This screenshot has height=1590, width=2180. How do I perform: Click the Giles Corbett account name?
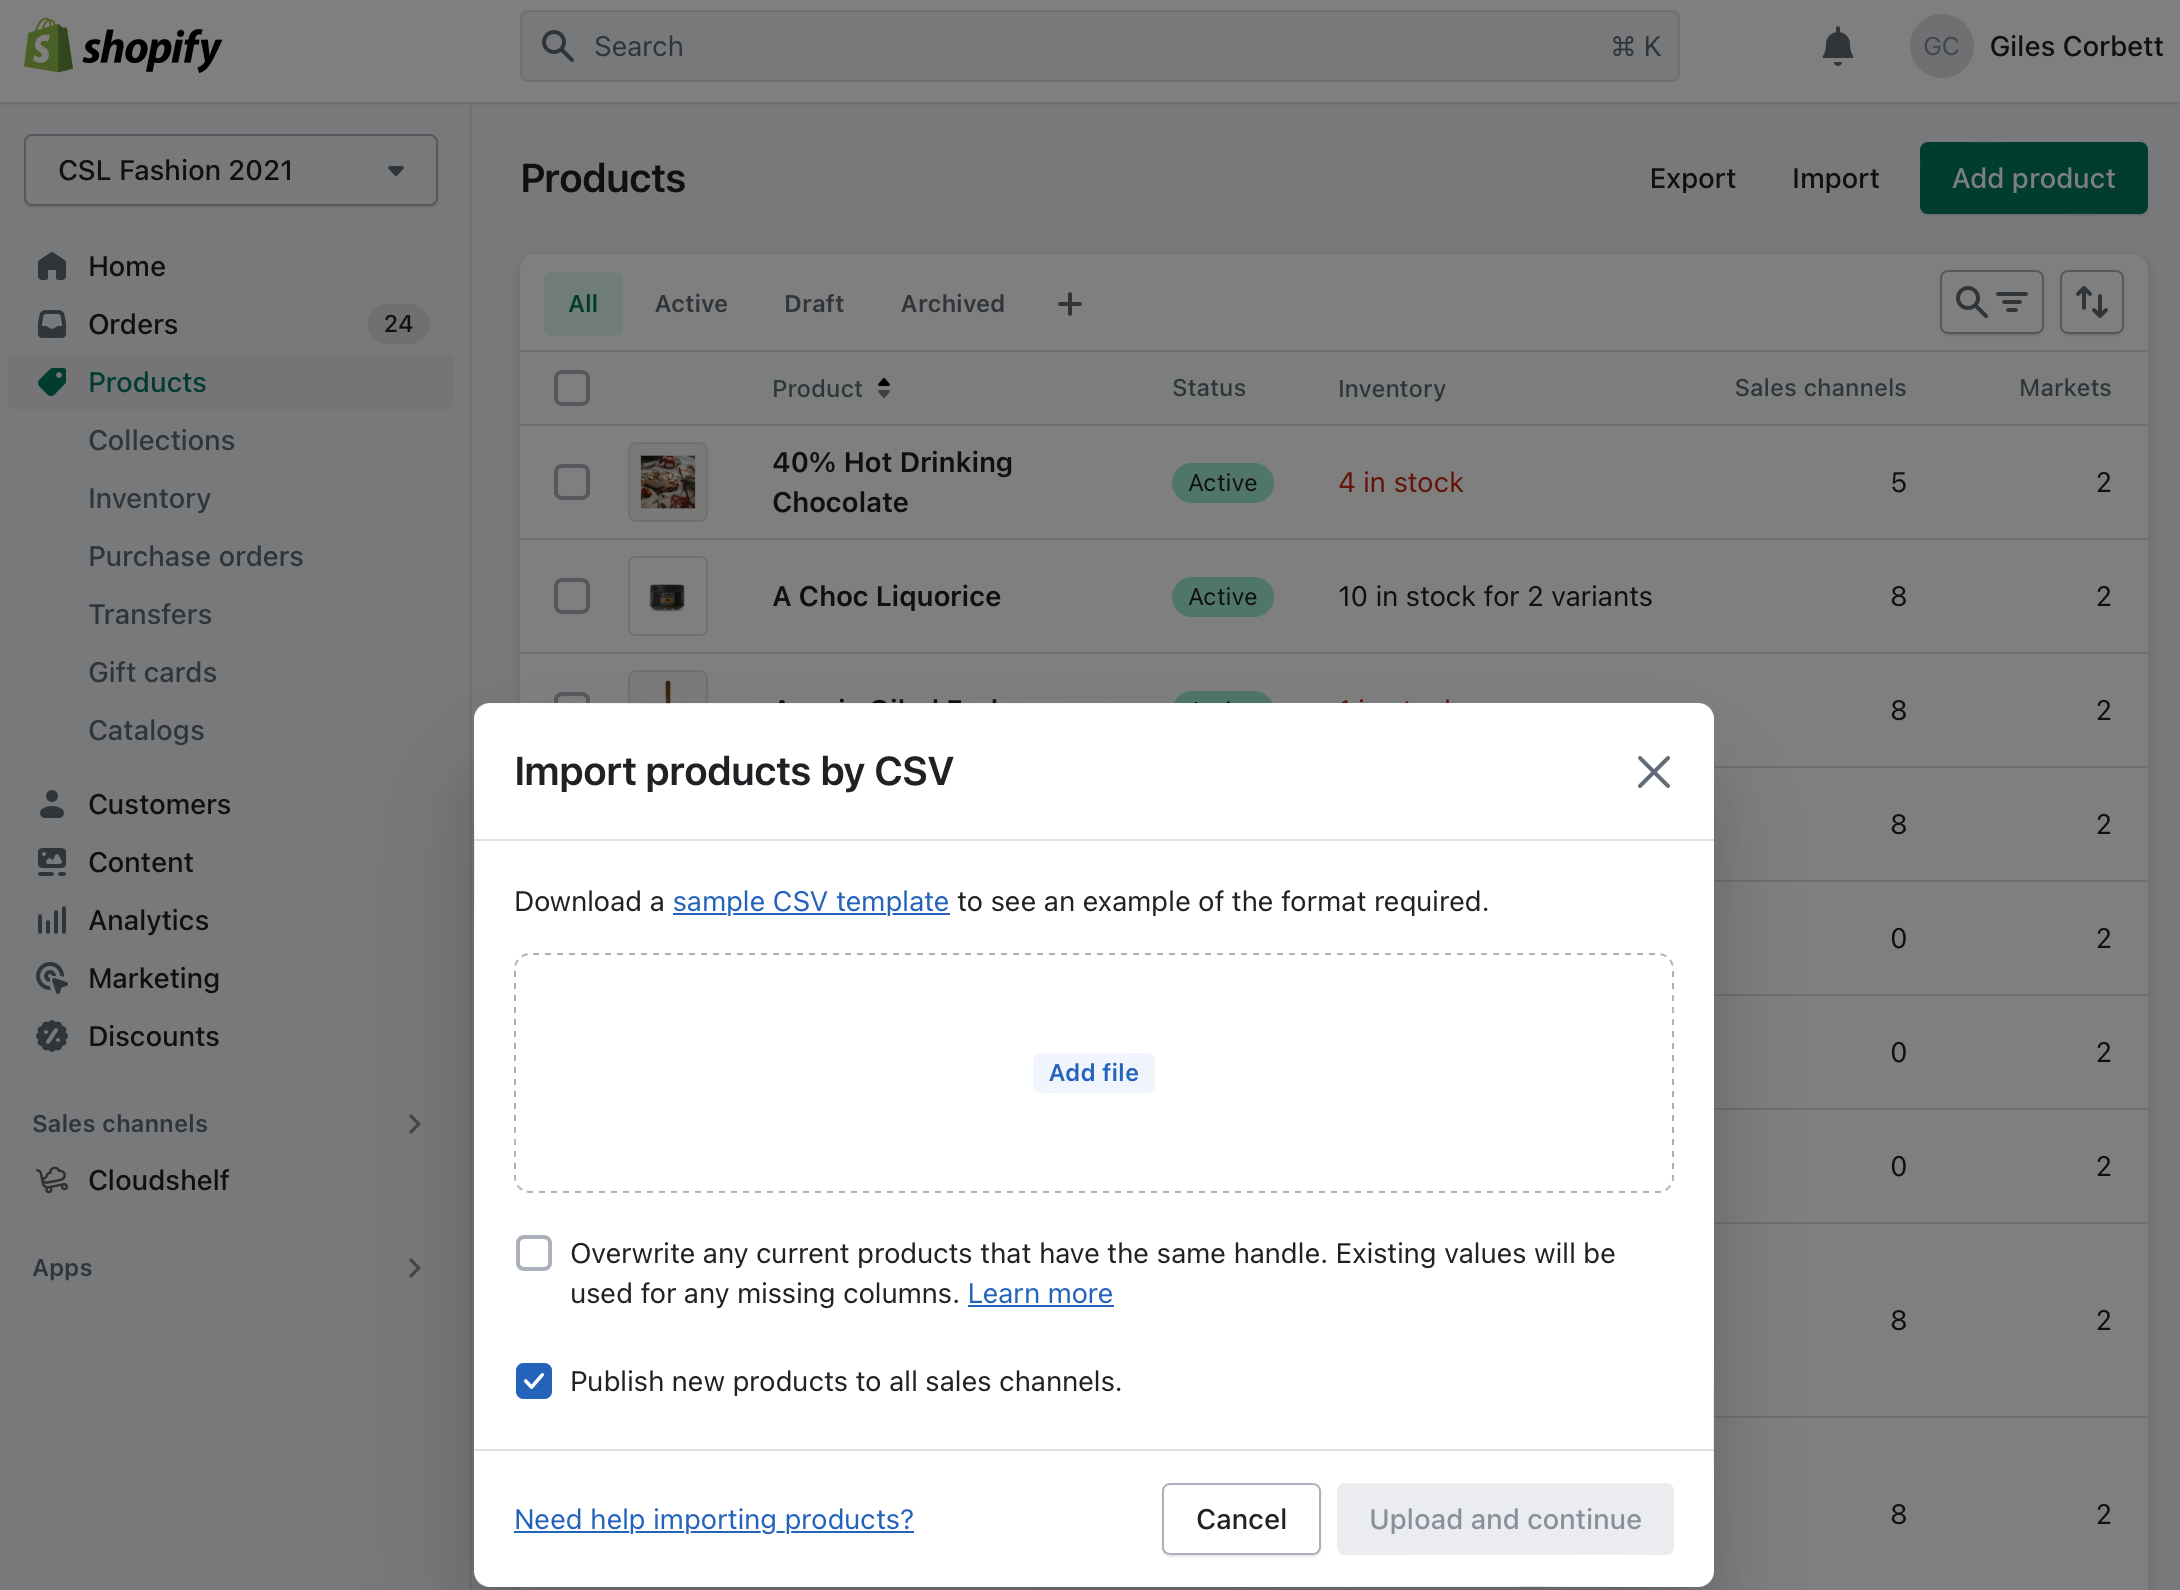point(2076,46)
